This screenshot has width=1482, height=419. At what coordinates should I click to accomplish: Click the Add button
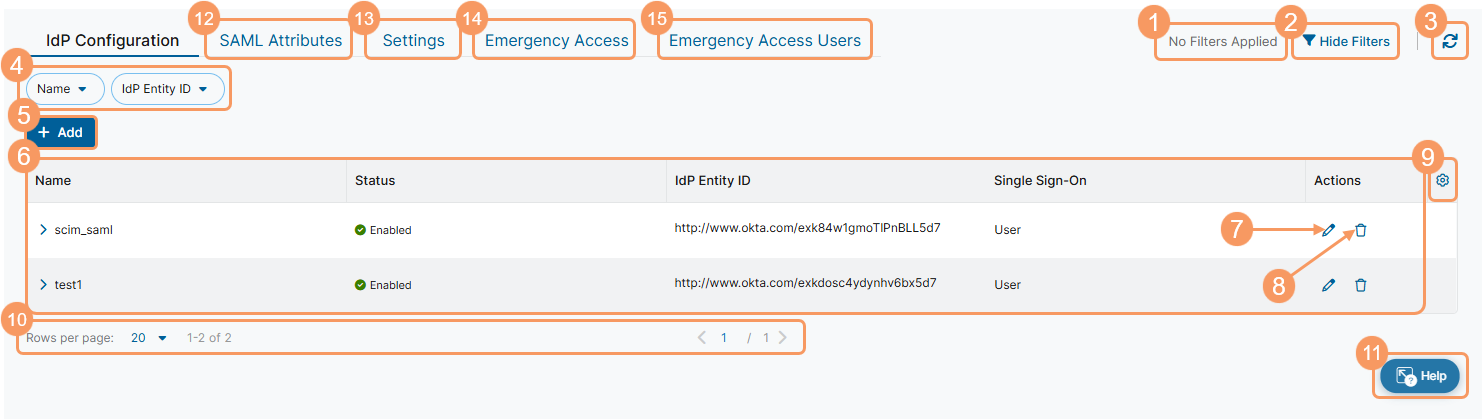pos(61,132)
